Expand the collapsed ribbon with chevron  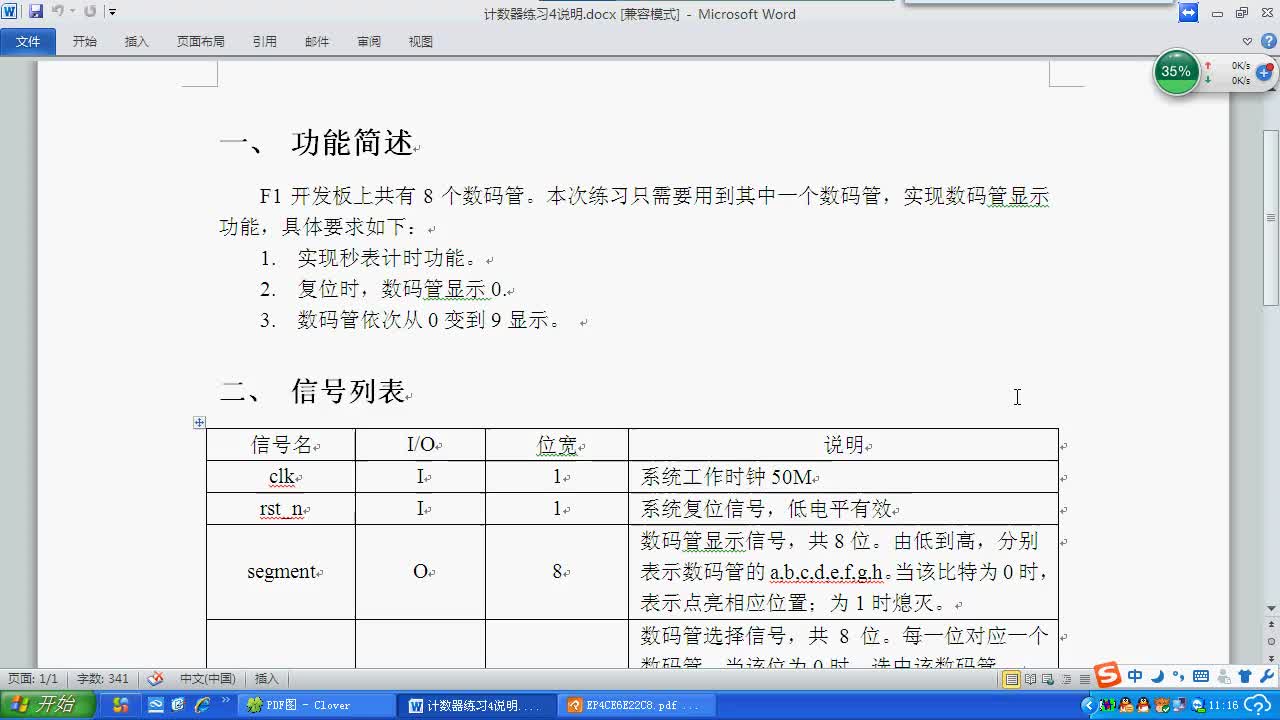(1247, 42)
